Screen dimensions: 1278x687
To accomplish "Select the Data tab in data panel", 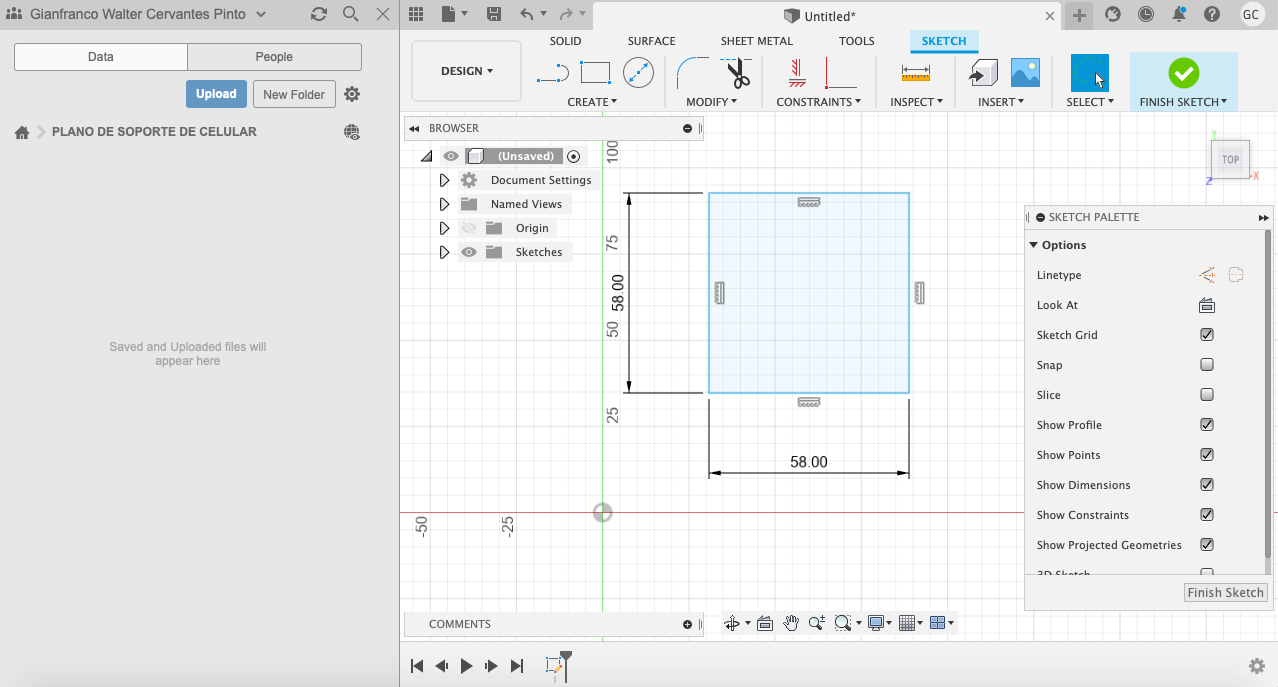I will click(101, 57).
